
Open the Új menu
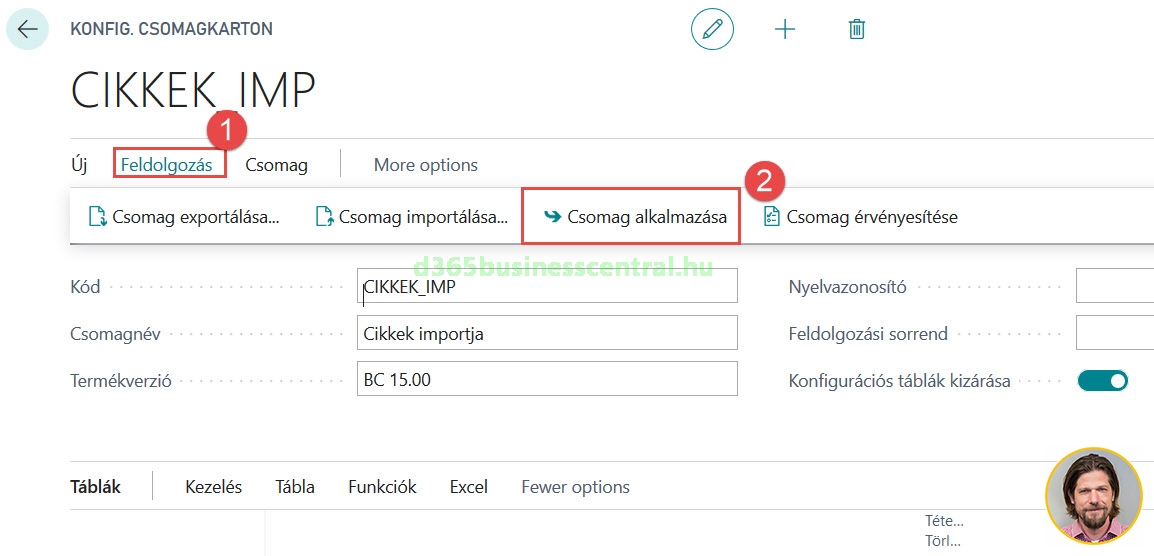click(x=79, y=165)
